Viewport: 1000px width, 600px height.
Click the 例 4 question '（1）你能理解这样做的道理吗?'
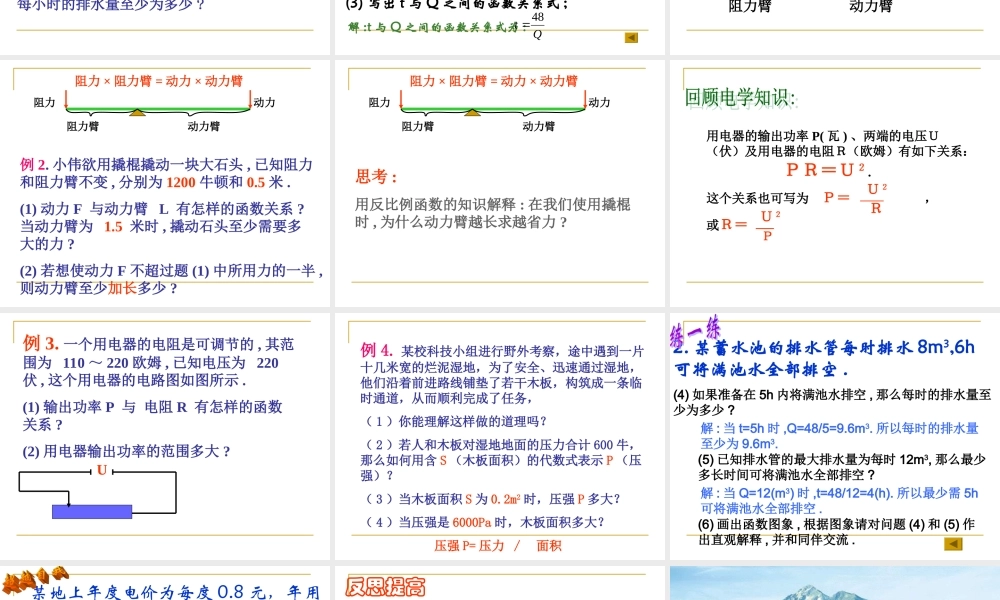[455, 421]
